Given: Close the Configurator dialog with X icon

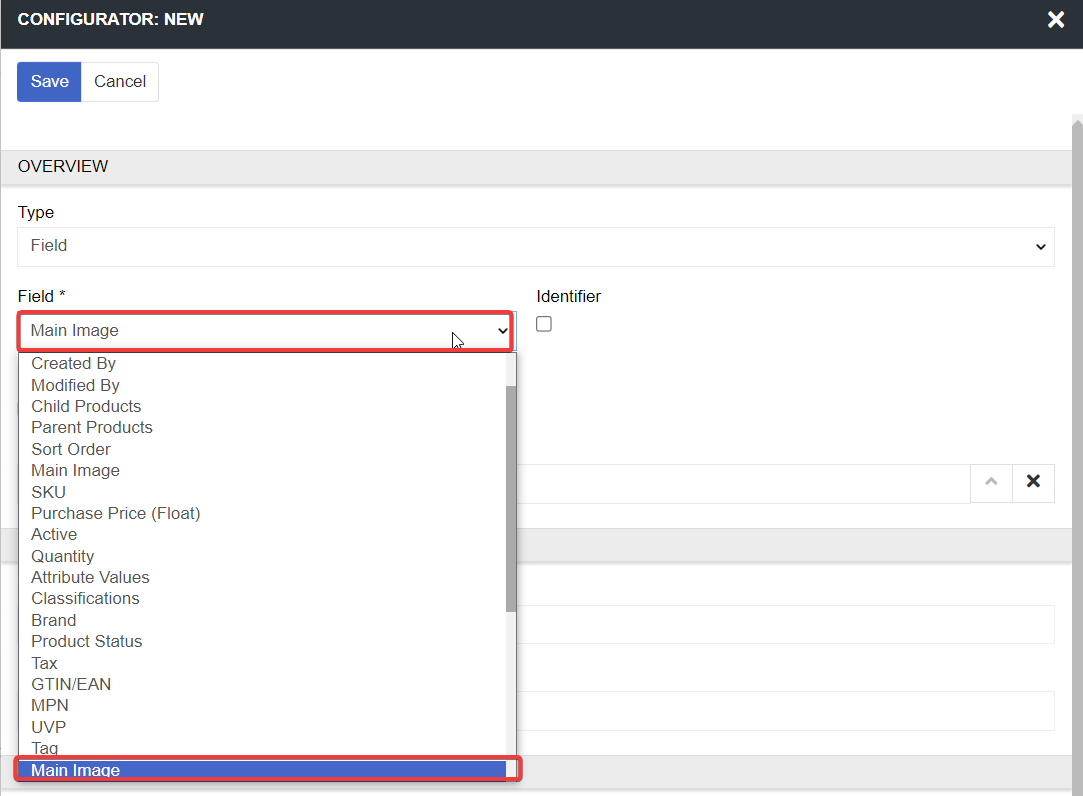Looking at the screenshot, I should pyautogui.click(x=1055, y=20).
